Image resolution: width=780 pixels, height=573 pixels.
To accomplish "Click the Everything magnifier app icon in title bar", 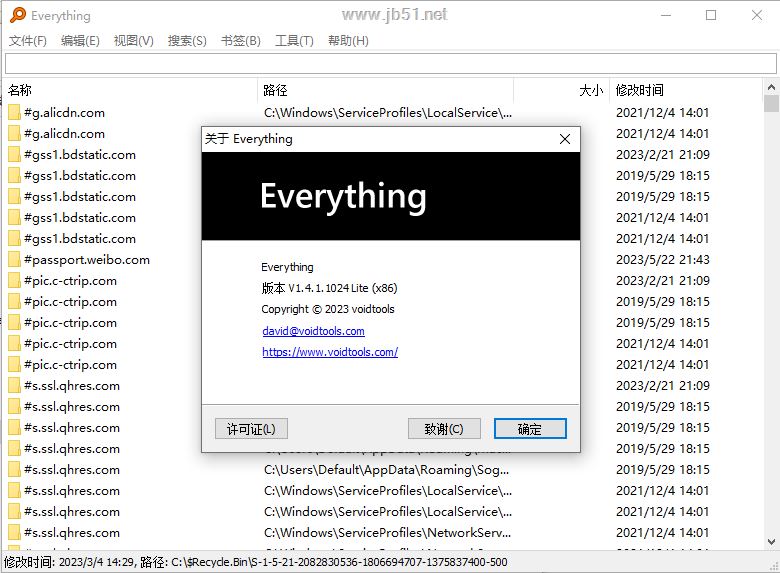I will click(17, 15).
